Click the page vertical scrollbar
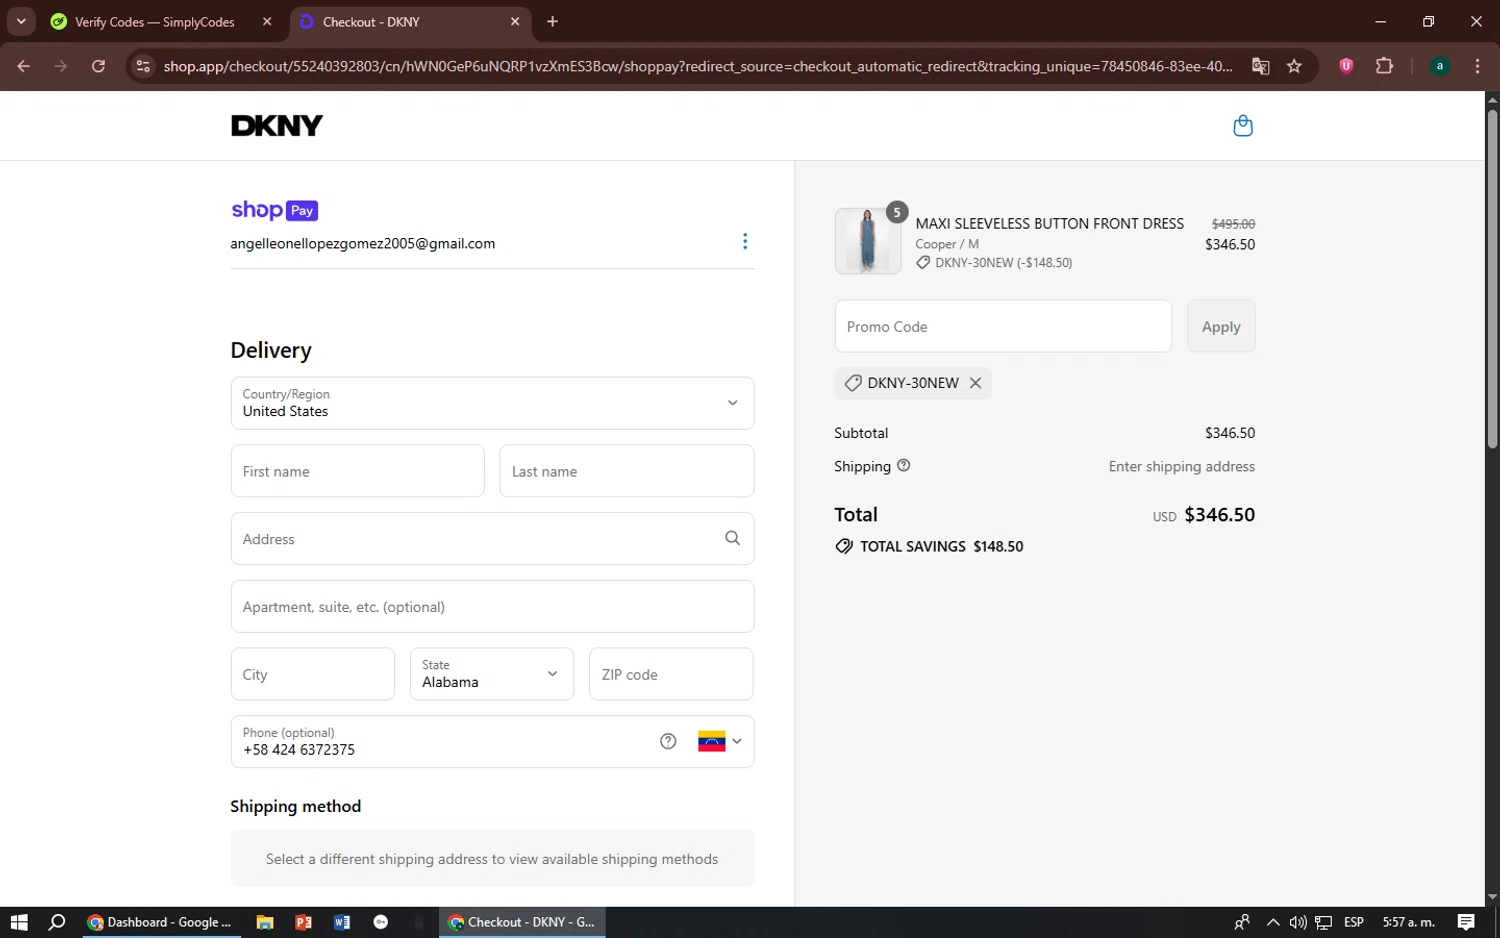This screenshot has width=1500, height=938. [1492, 280]
